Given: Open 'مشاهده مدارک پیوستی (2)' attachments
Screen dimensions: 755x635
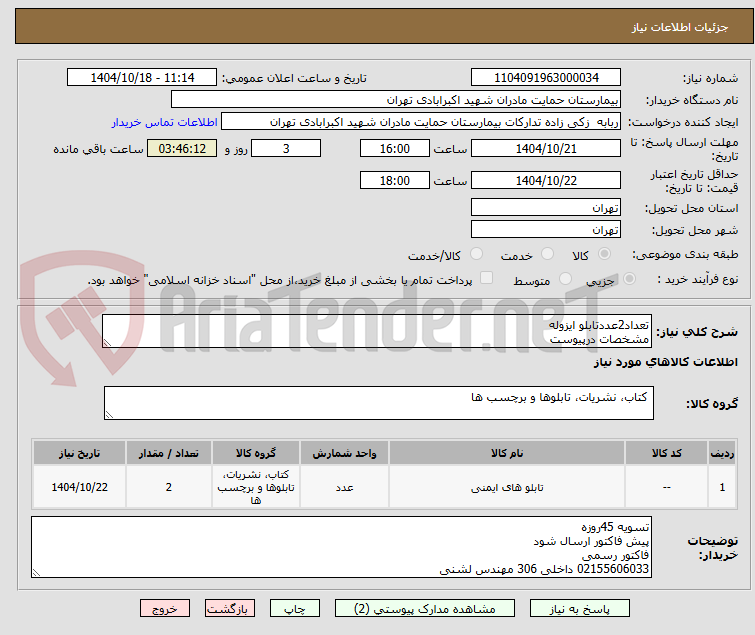Looking at the screenshot, I should 425,609.
